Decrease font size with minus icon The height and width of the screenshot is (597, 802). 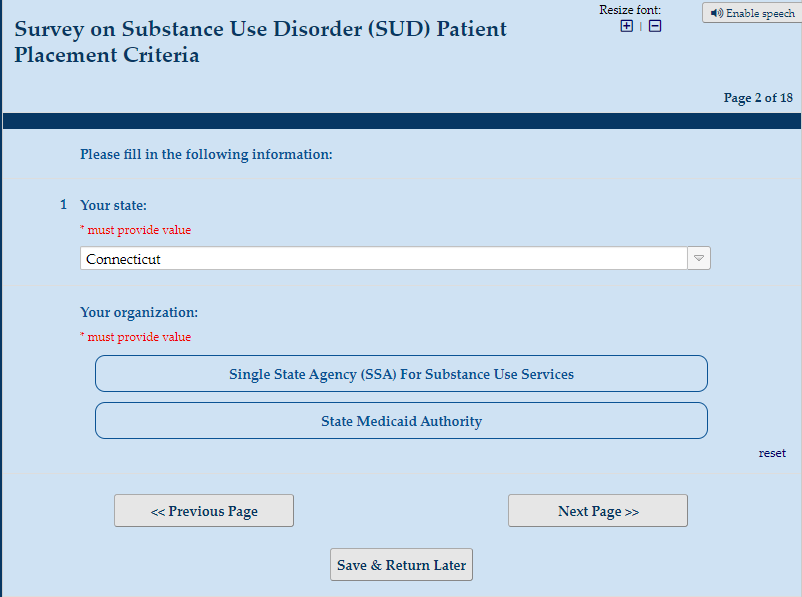[x=655, y=26]
